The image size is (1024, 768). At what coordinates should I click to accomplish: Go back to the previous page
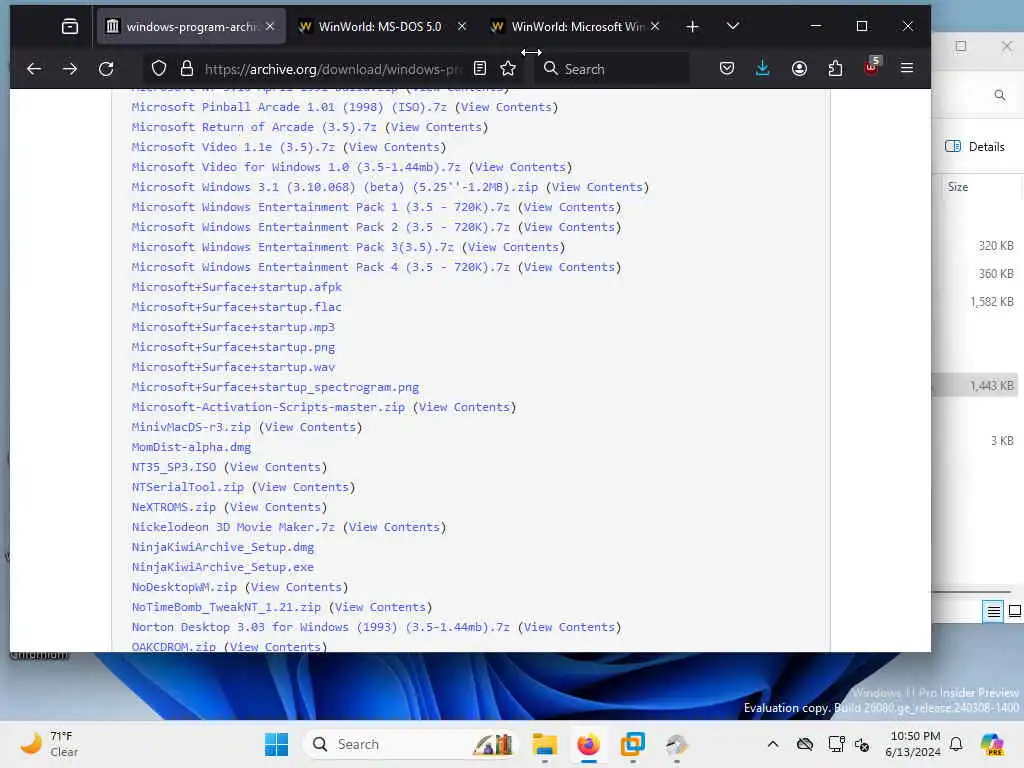pos(34,69)
